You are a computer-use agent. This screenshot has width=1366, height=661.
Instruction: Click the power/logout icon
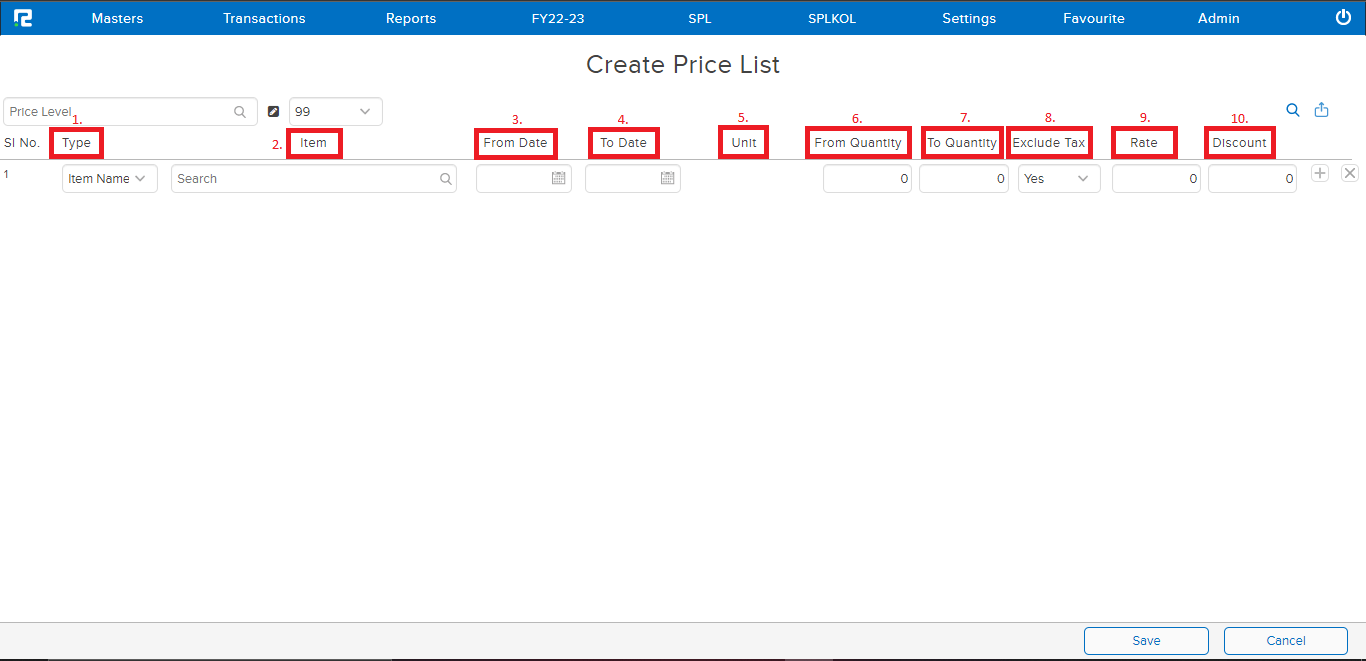[x=1343, y=18]
